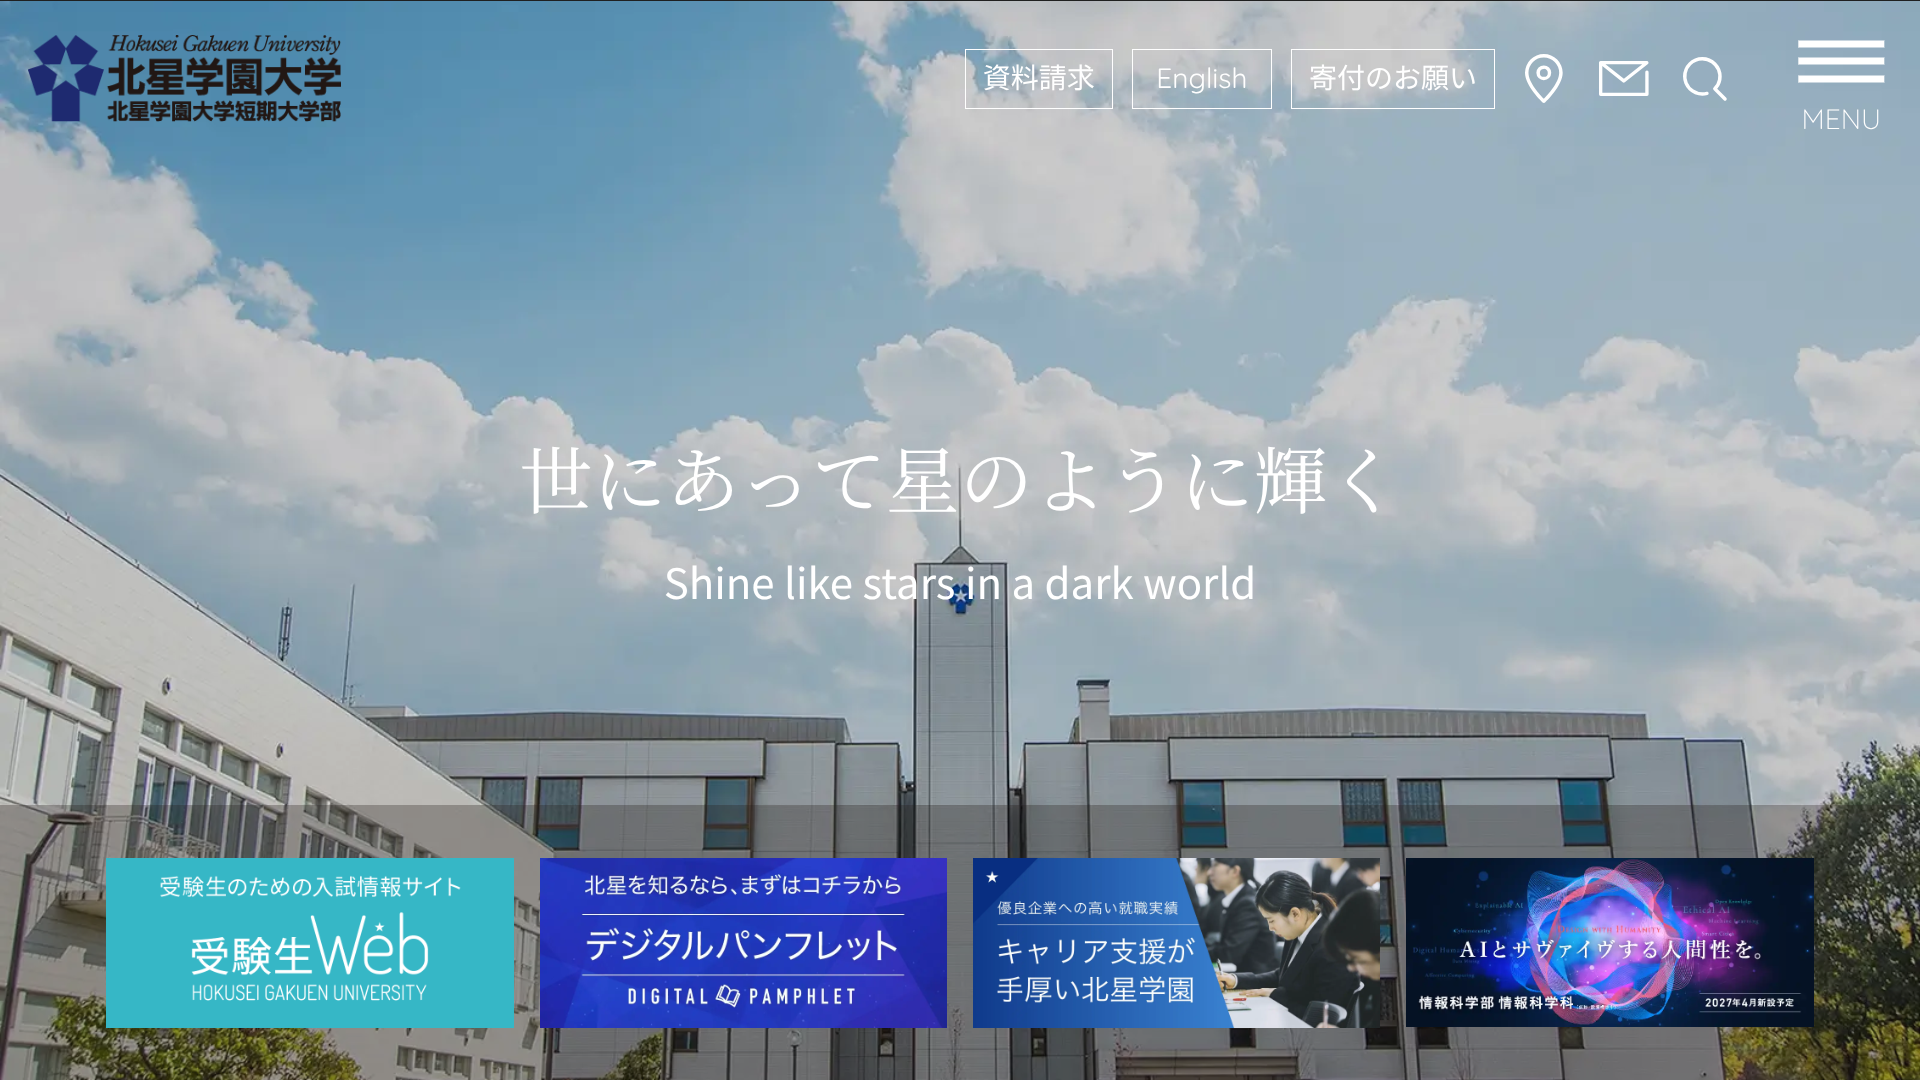Switch to the English site
This screenshot has height=1080, width=1920.
click(1201, 79)
